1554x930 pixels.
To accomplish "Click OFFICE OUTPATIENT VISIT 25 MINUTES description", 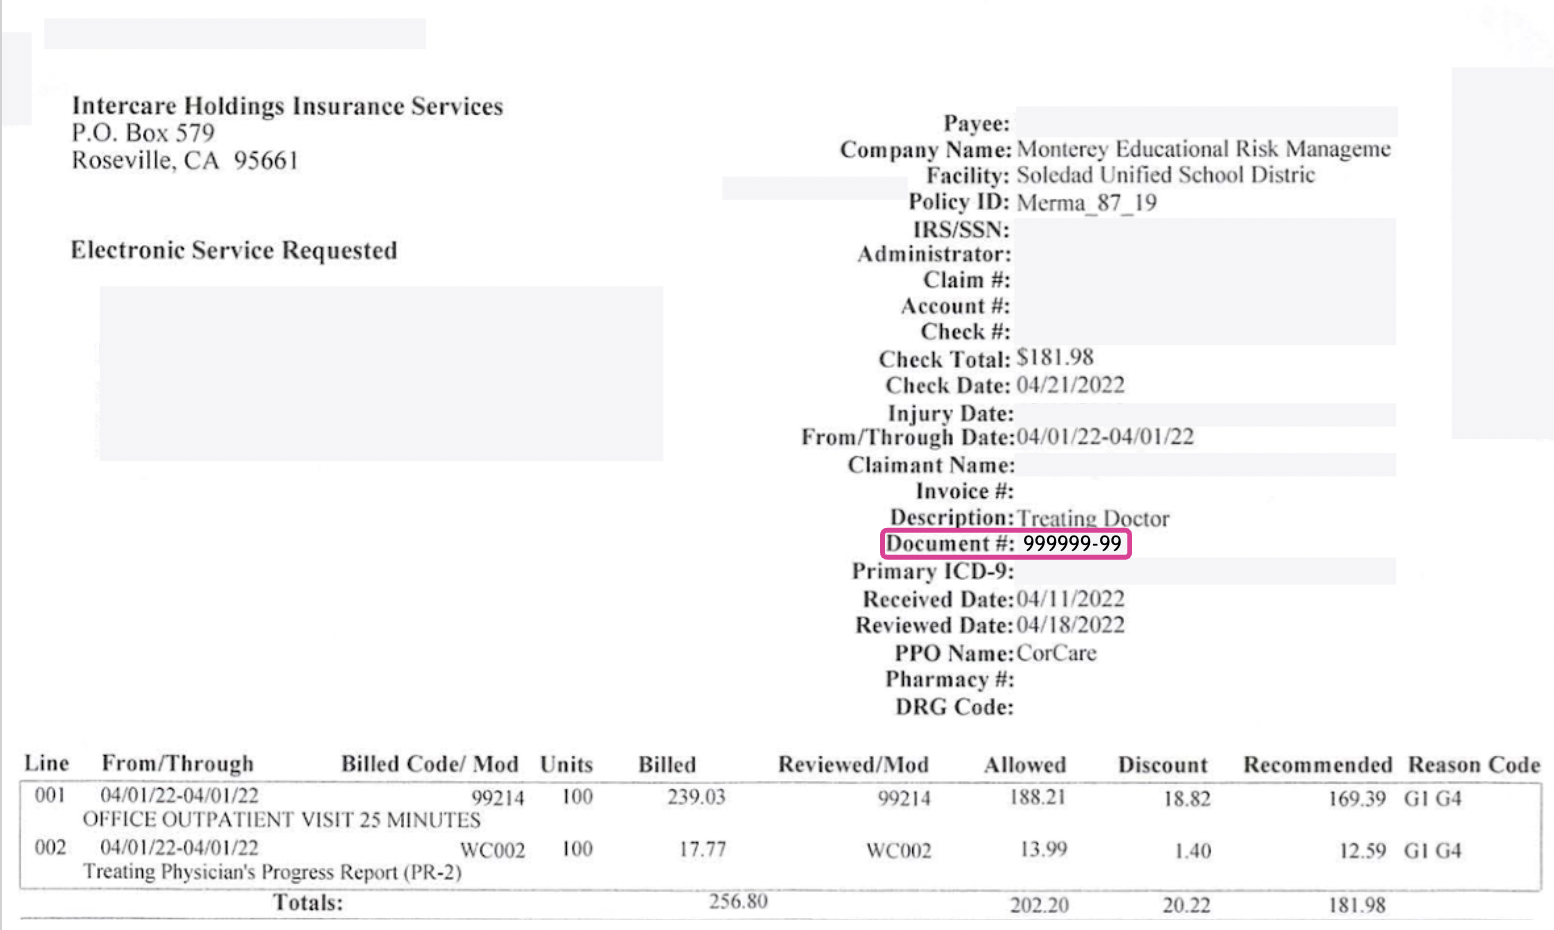I will (281, 820).
